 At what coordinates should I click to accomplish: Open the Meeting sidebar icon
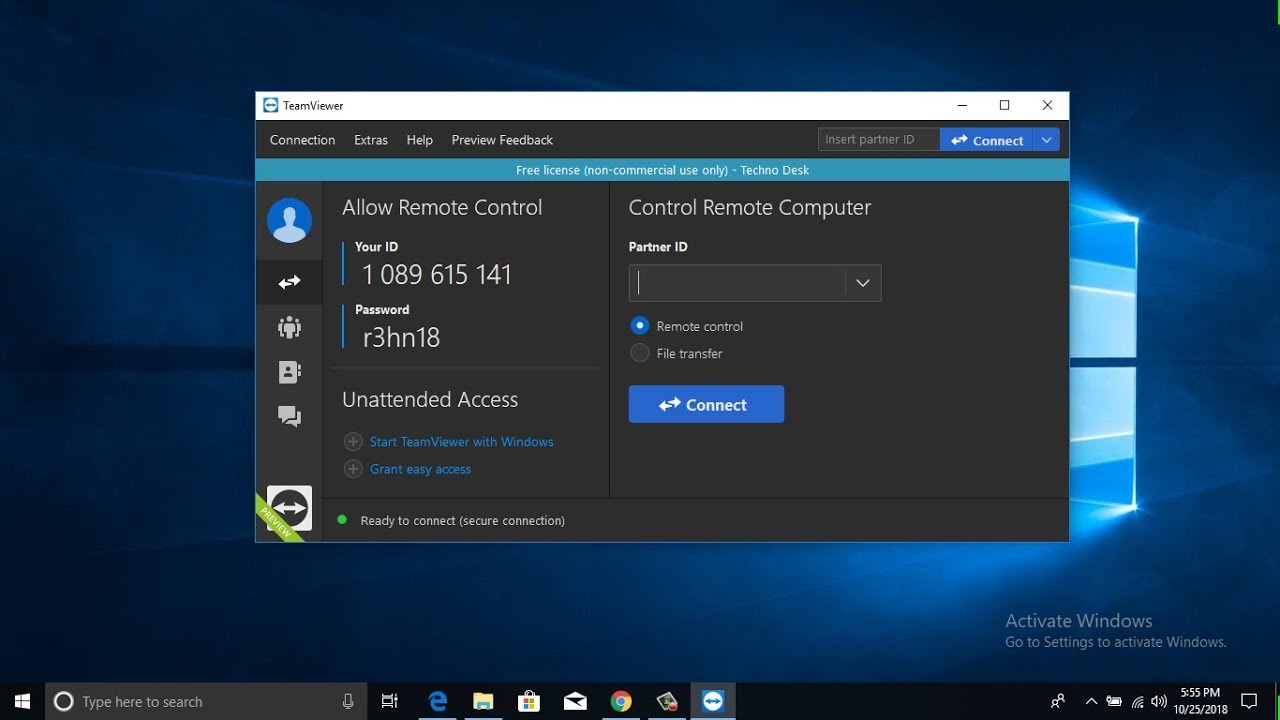click(289, 327)
